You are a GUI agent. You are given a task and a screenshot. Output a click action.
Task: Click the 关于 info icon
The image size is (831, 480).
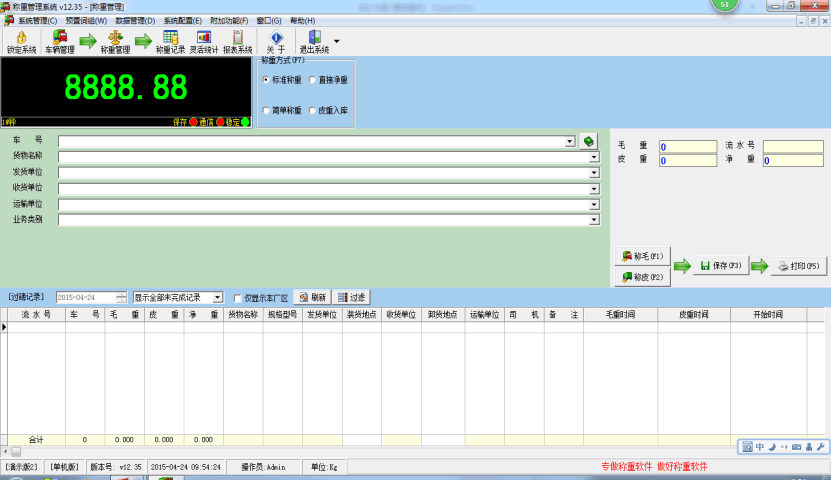276,38
